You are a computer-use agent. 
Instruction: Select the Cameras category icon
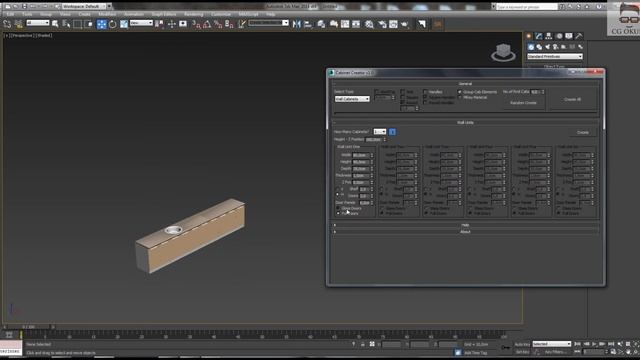[x=556, y=47]
